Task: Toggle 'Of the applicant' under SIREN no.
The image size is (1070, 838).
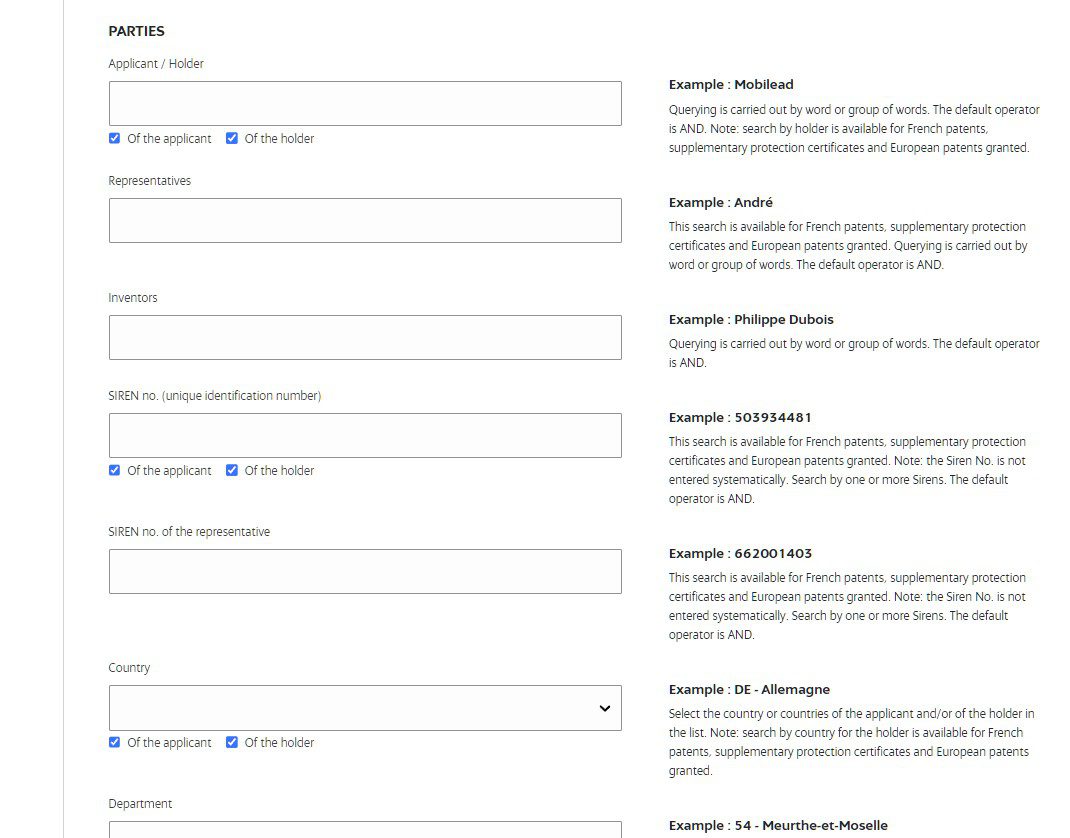Action: click(x=115, y=470)
